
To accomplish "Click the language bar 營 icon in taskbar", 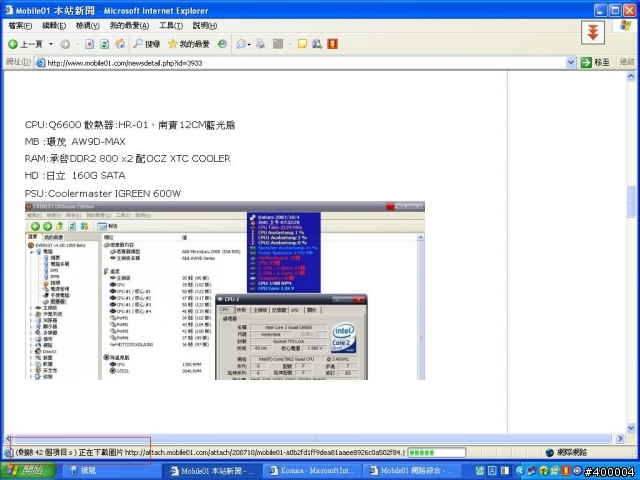I will click(479, 471).
